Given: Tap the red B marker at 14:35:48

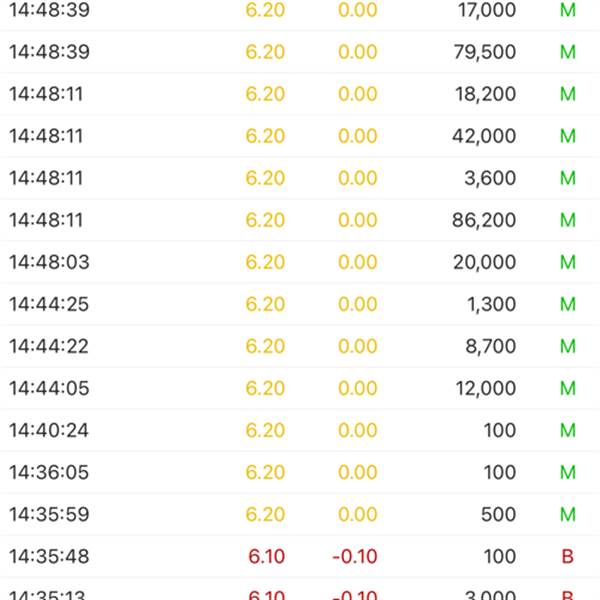Looking at the screenshot, I should [x=567, y=556].
